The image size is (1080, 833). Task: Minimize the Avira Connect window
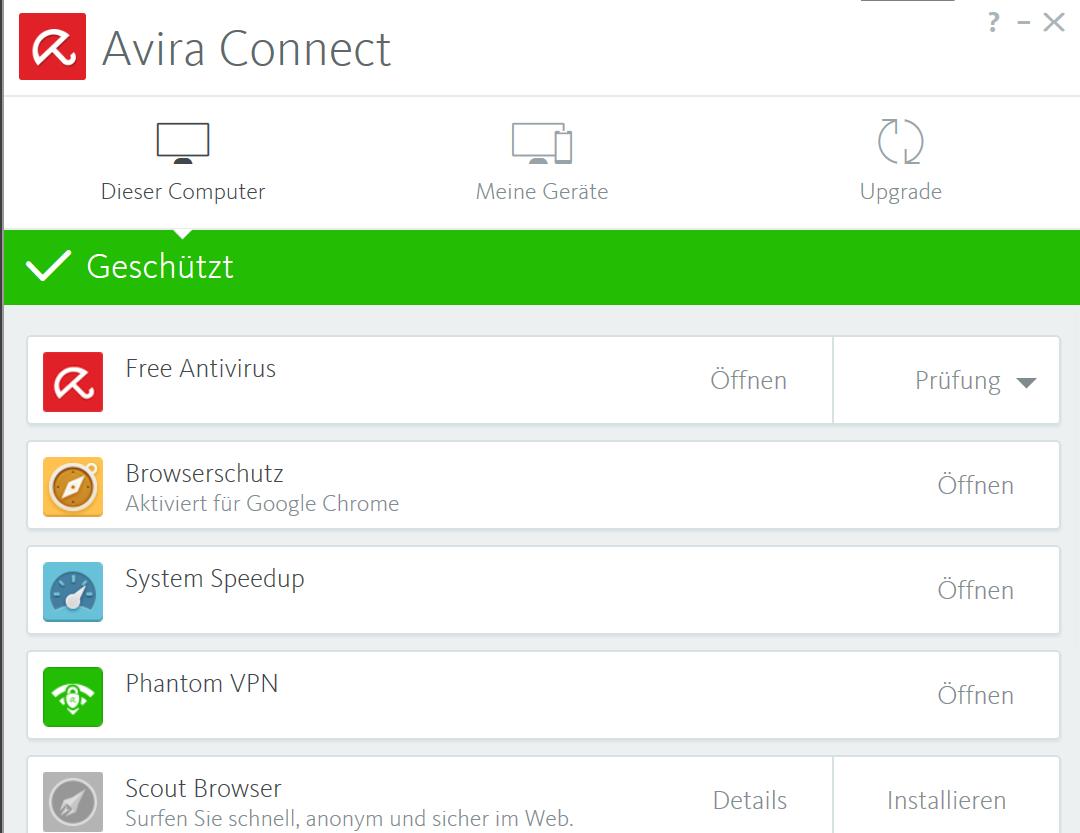click(1024, 23)
